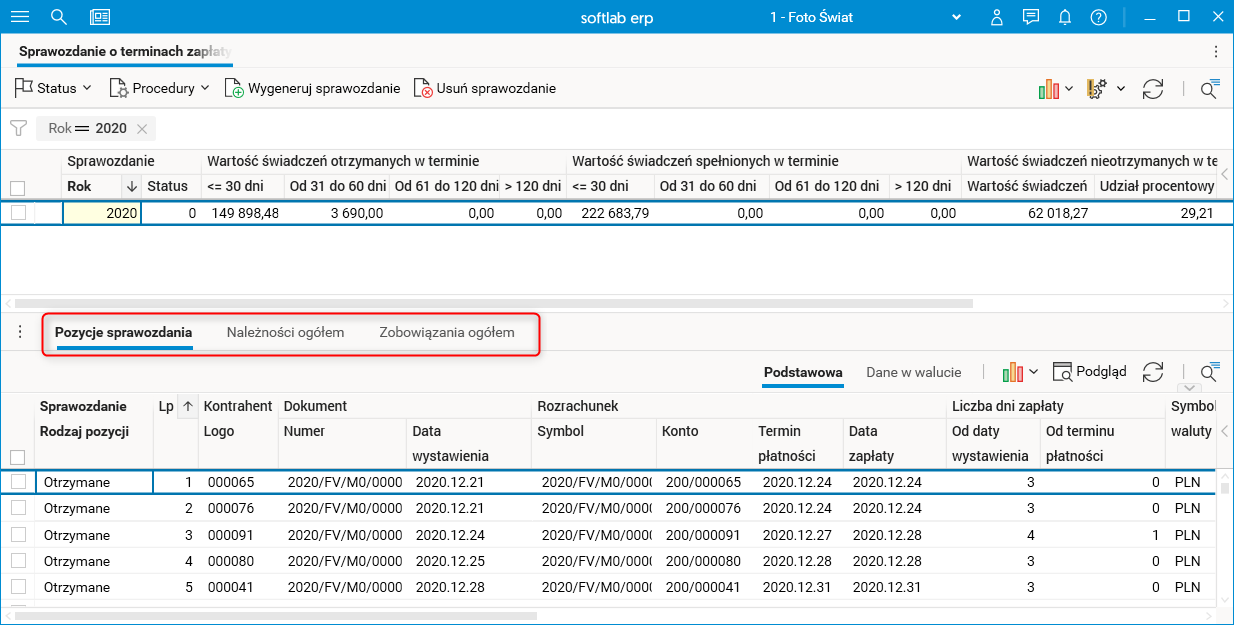This screenshot has height=625, width=1234.
Task: Expand the Procedury dropdown
Action: point(160,88)
